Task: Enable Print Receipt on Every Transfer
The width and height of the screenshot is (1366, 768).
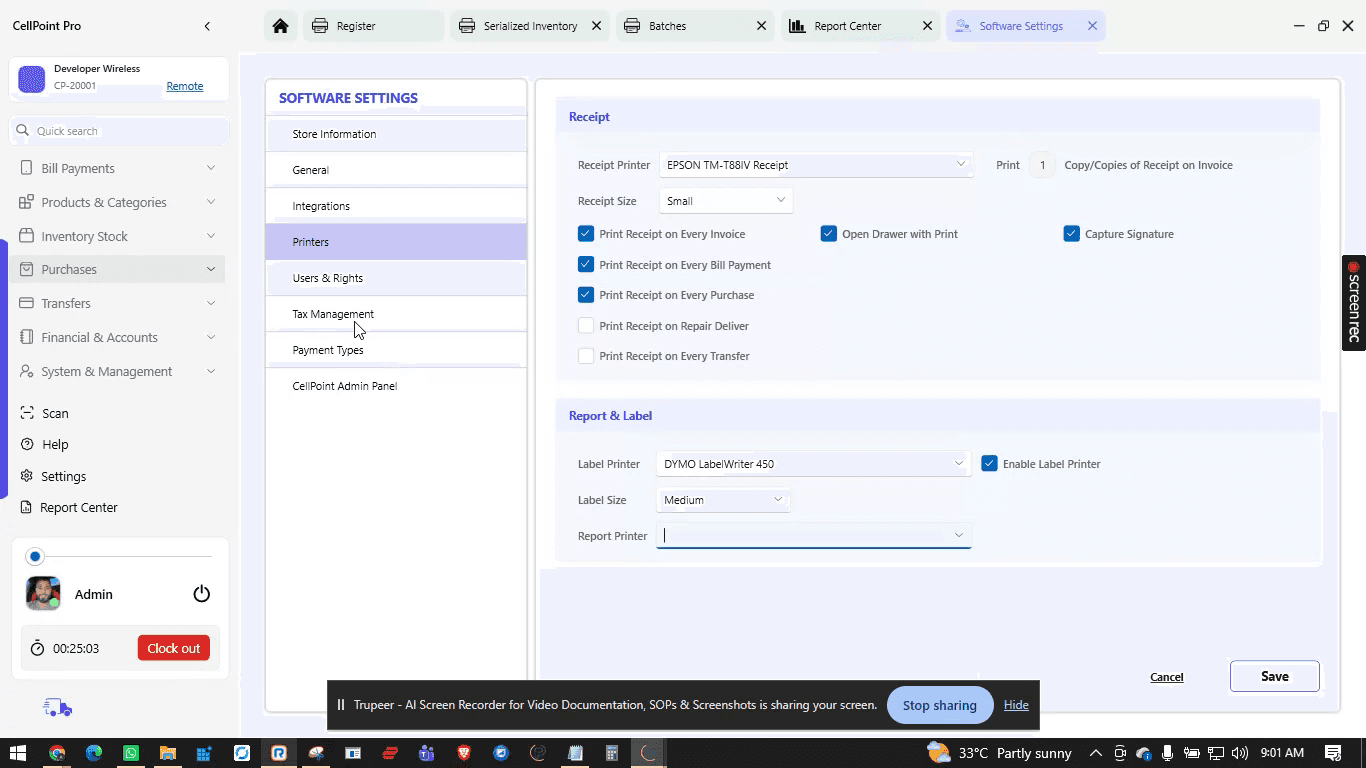Action: pos(586,356)
